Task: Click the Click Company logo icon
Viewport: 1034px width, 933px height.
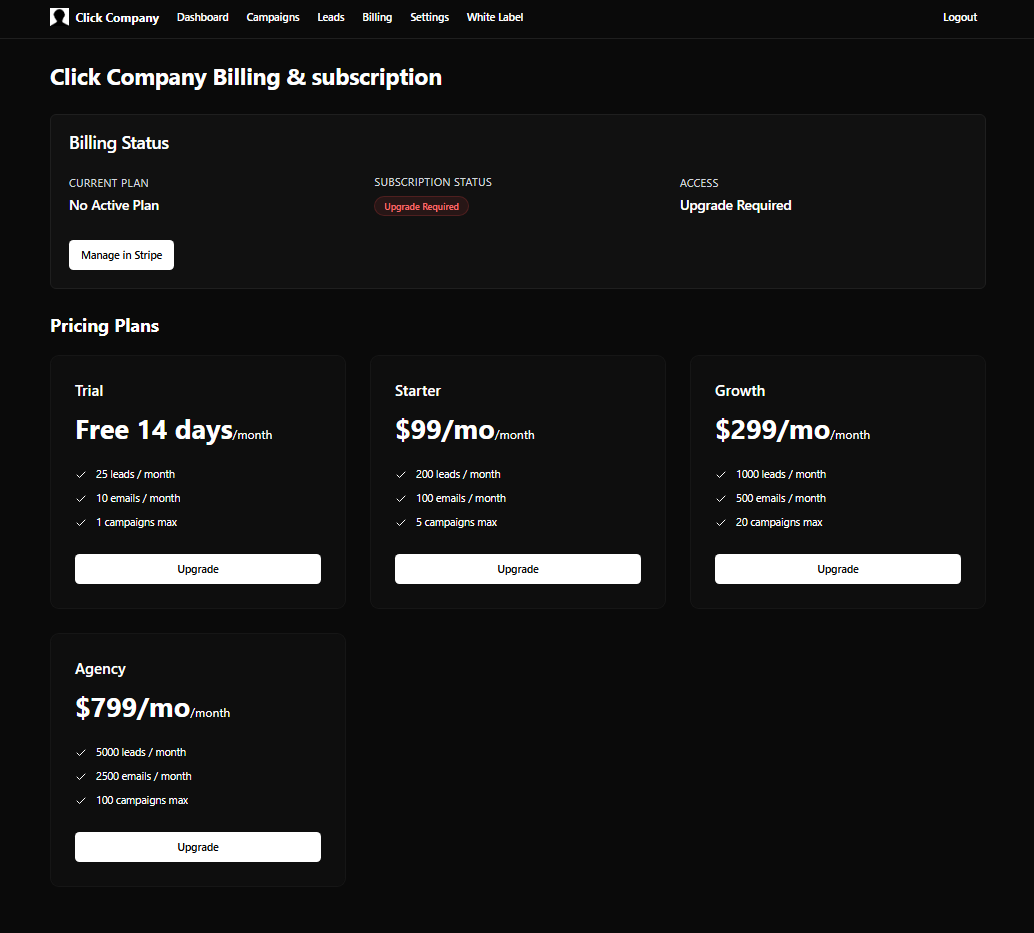Action: 59,17
